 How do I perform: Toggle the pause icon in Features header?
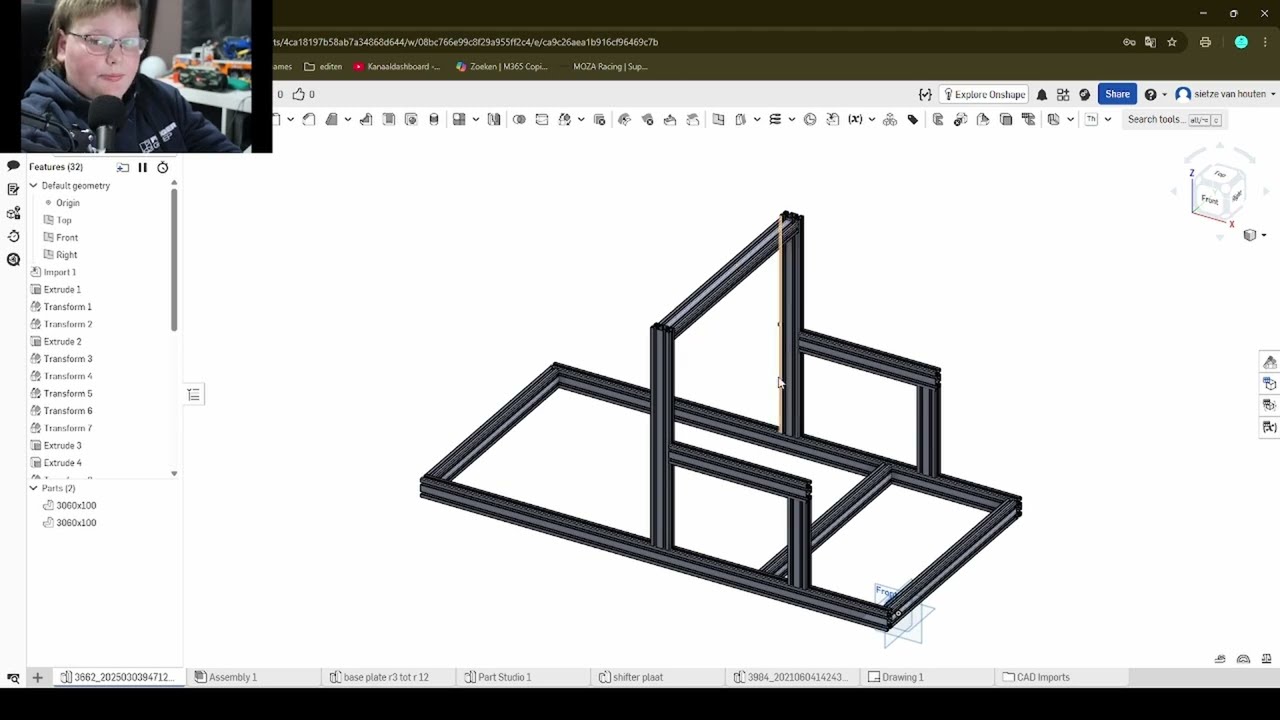pyautogui.click(x=142, y=167)
